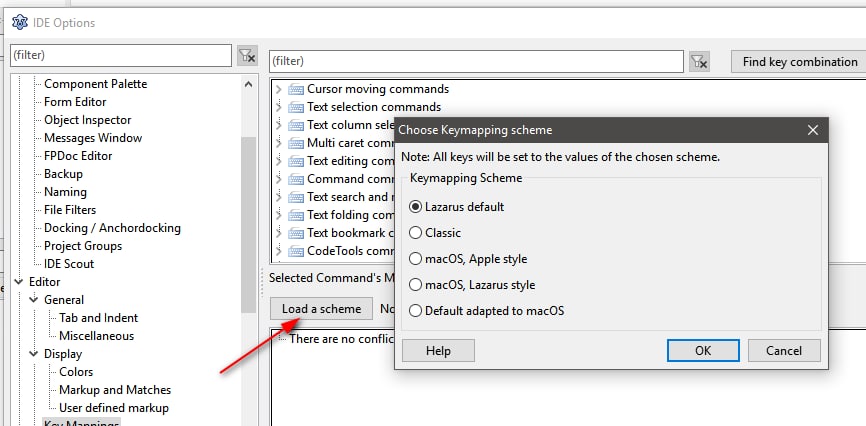Click the keyboard icon for Text folding commands

click(x=296, y=215)
